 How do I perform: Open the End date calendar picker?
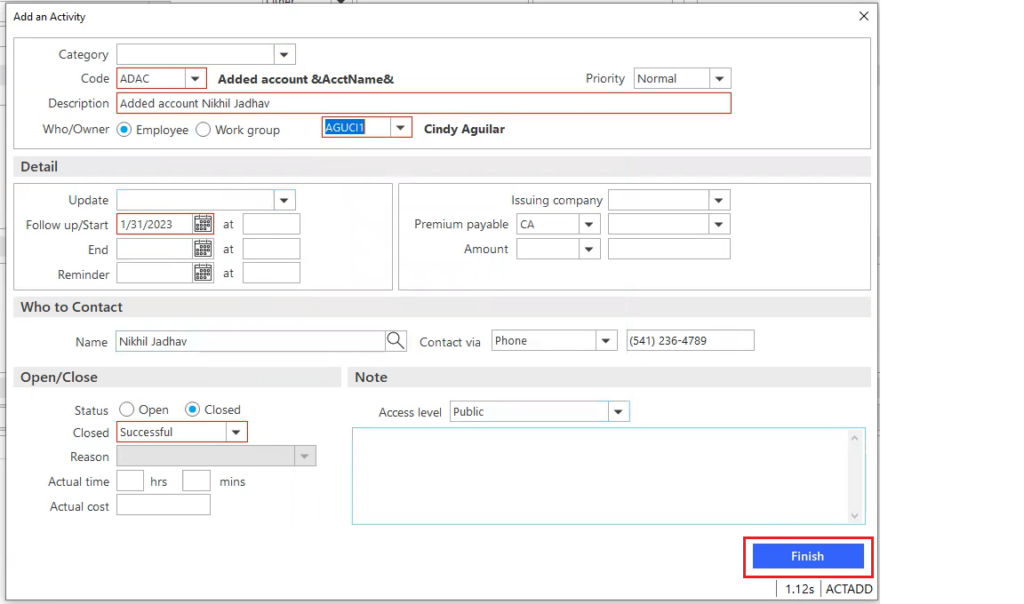[202, 249]
